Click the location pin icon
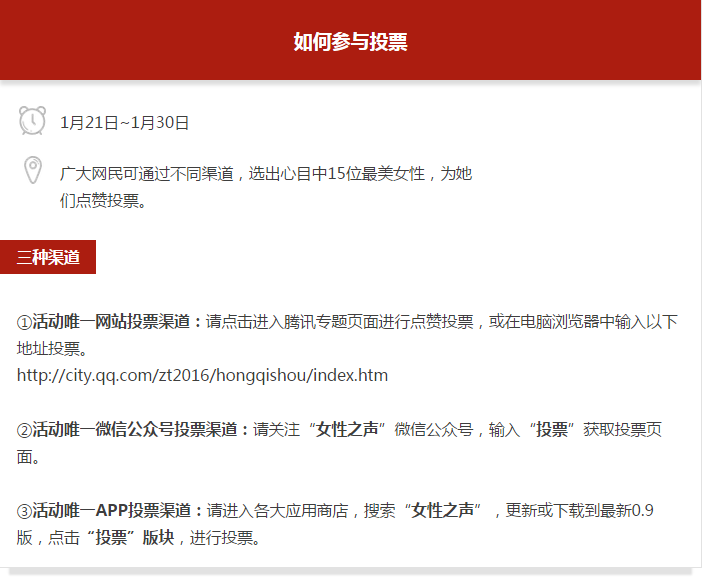Viewport: 702px width, 577px height. (33, 170)
